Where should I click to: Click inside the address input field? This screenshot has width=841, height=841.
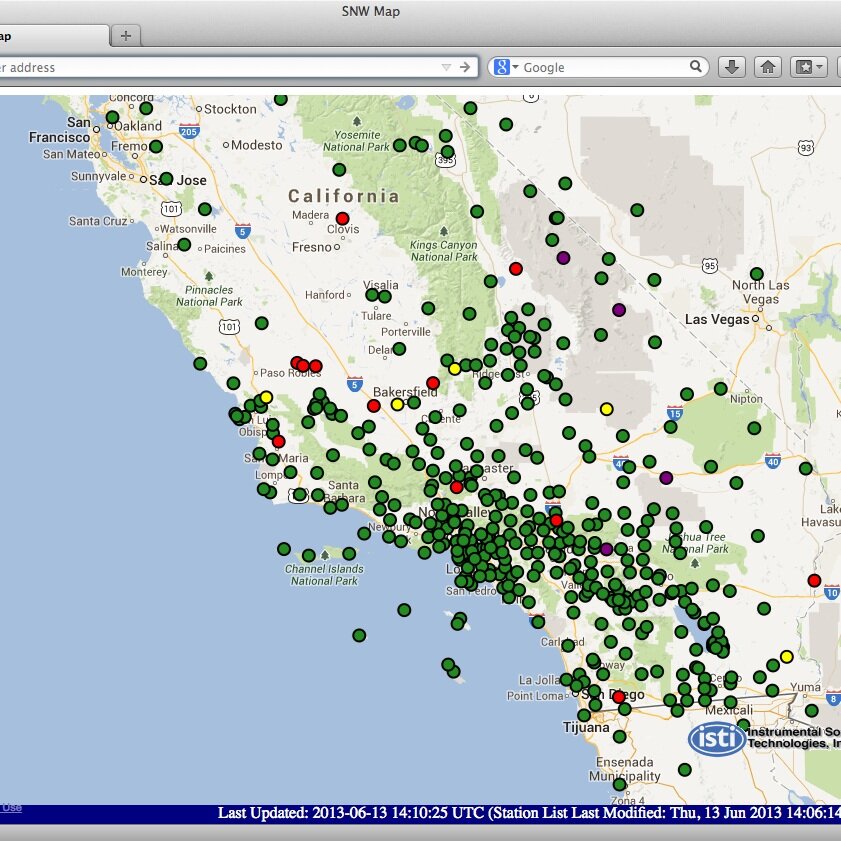[200, 67]
